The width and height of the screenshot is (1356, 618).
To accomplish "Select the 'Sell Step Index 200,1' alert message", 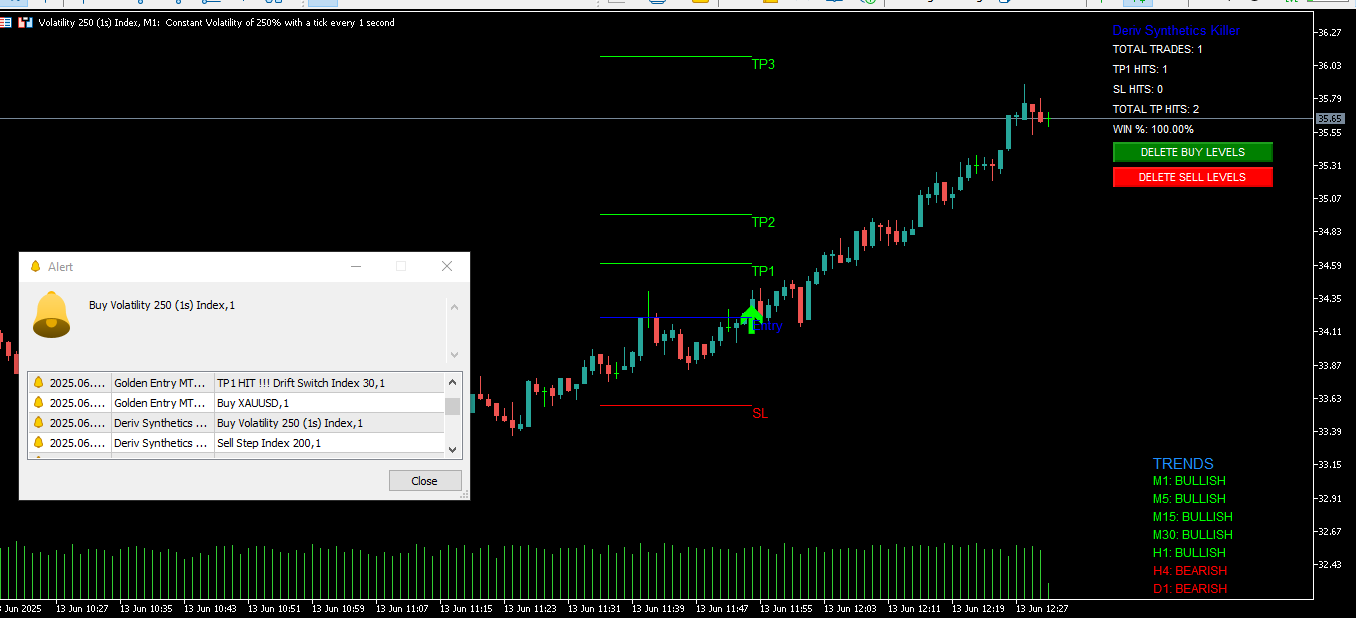I will click(269, 443).
